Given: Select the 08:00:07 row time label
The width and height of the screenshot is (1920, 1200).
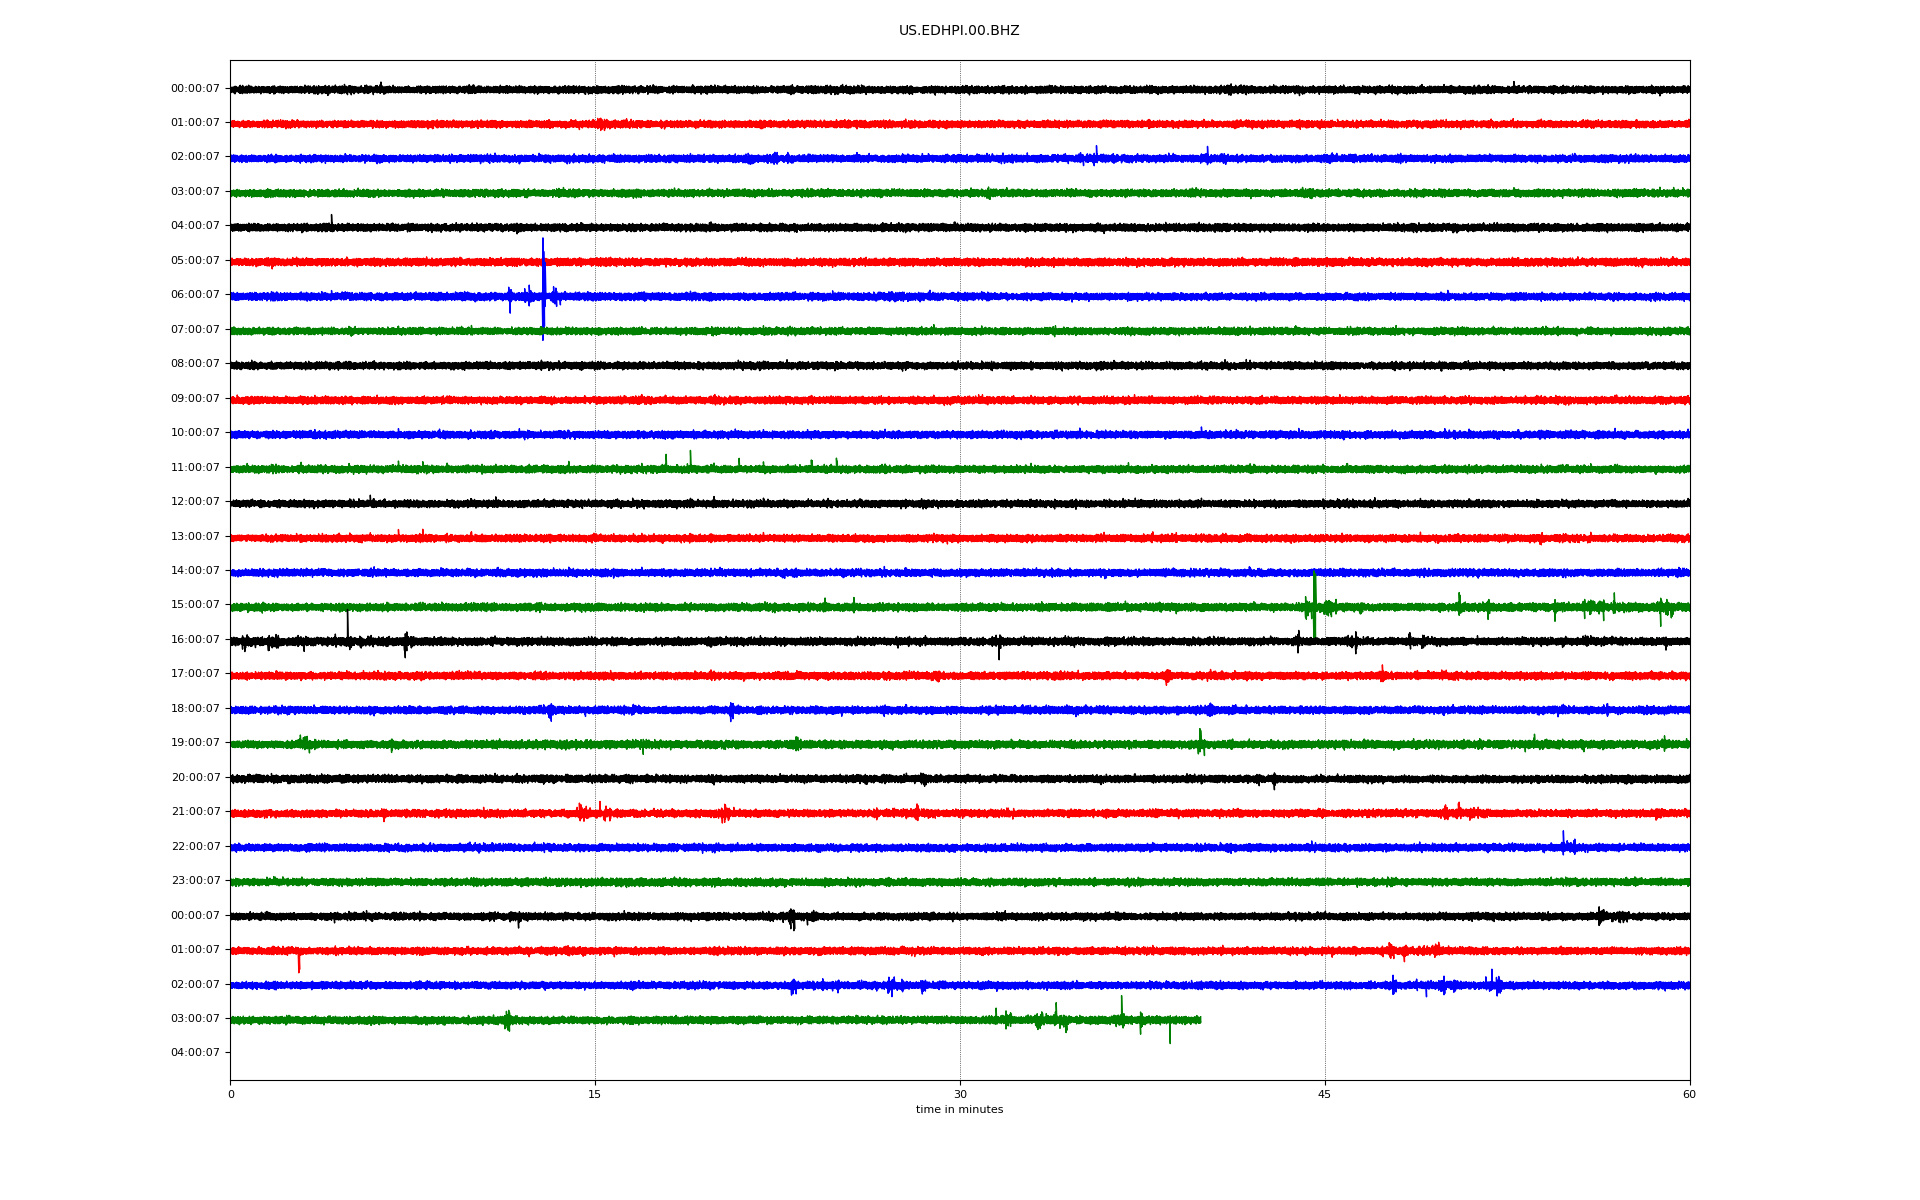Looking at the screenshot, I should click(x=195, y=364).
